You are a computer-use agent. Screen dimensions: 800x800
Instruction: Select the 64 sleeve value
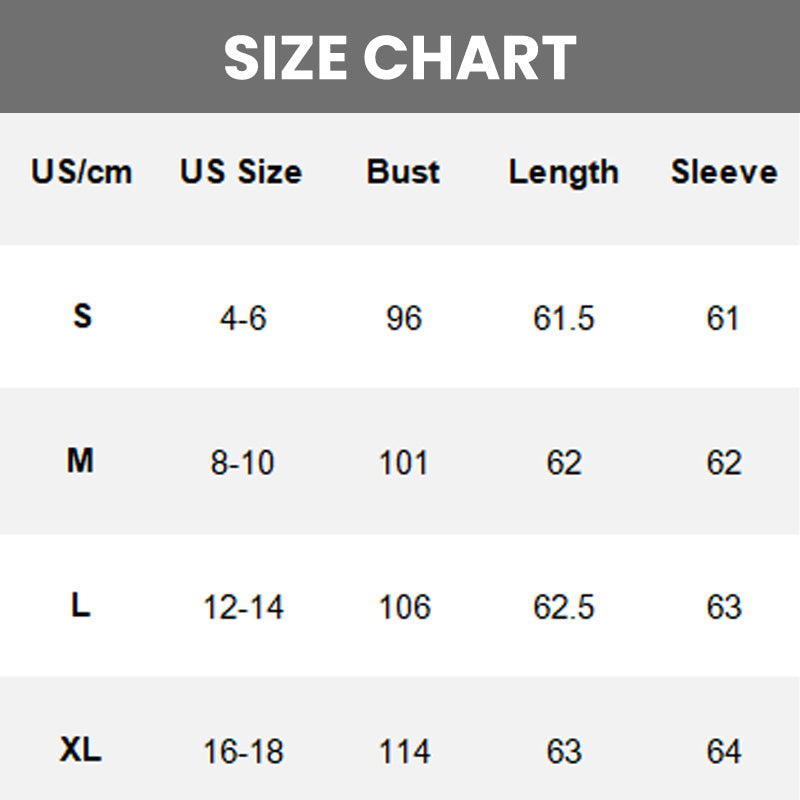click(x=723, y=752)
